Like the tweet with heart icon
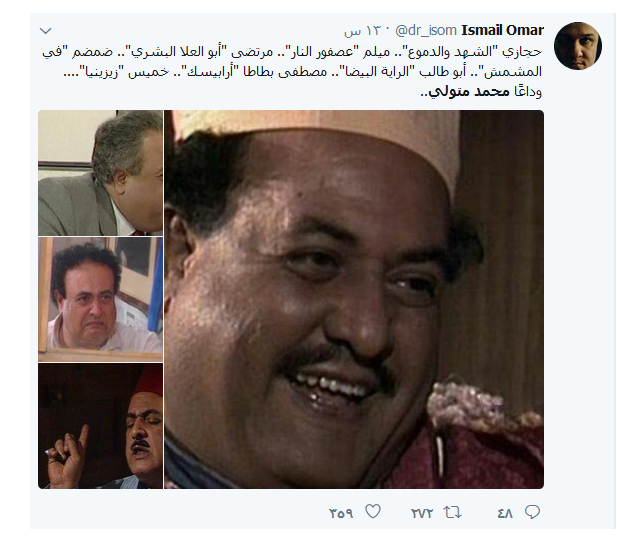Viewport: 617px width, 536px height. [373, 512]
